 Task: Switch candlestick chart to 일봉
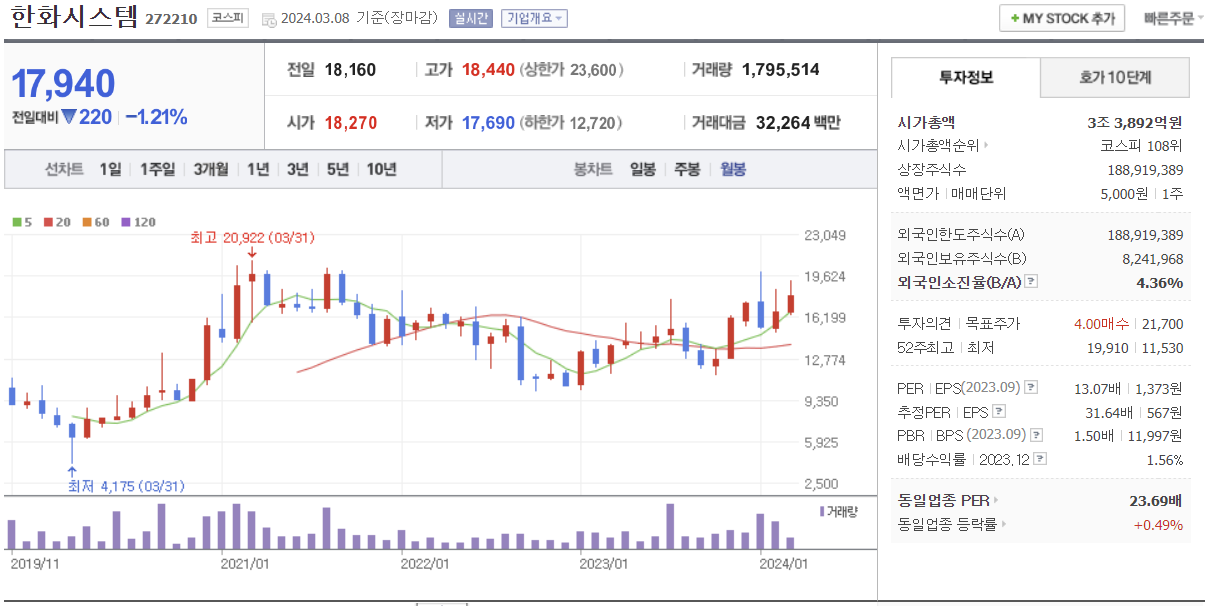point(643,169)
